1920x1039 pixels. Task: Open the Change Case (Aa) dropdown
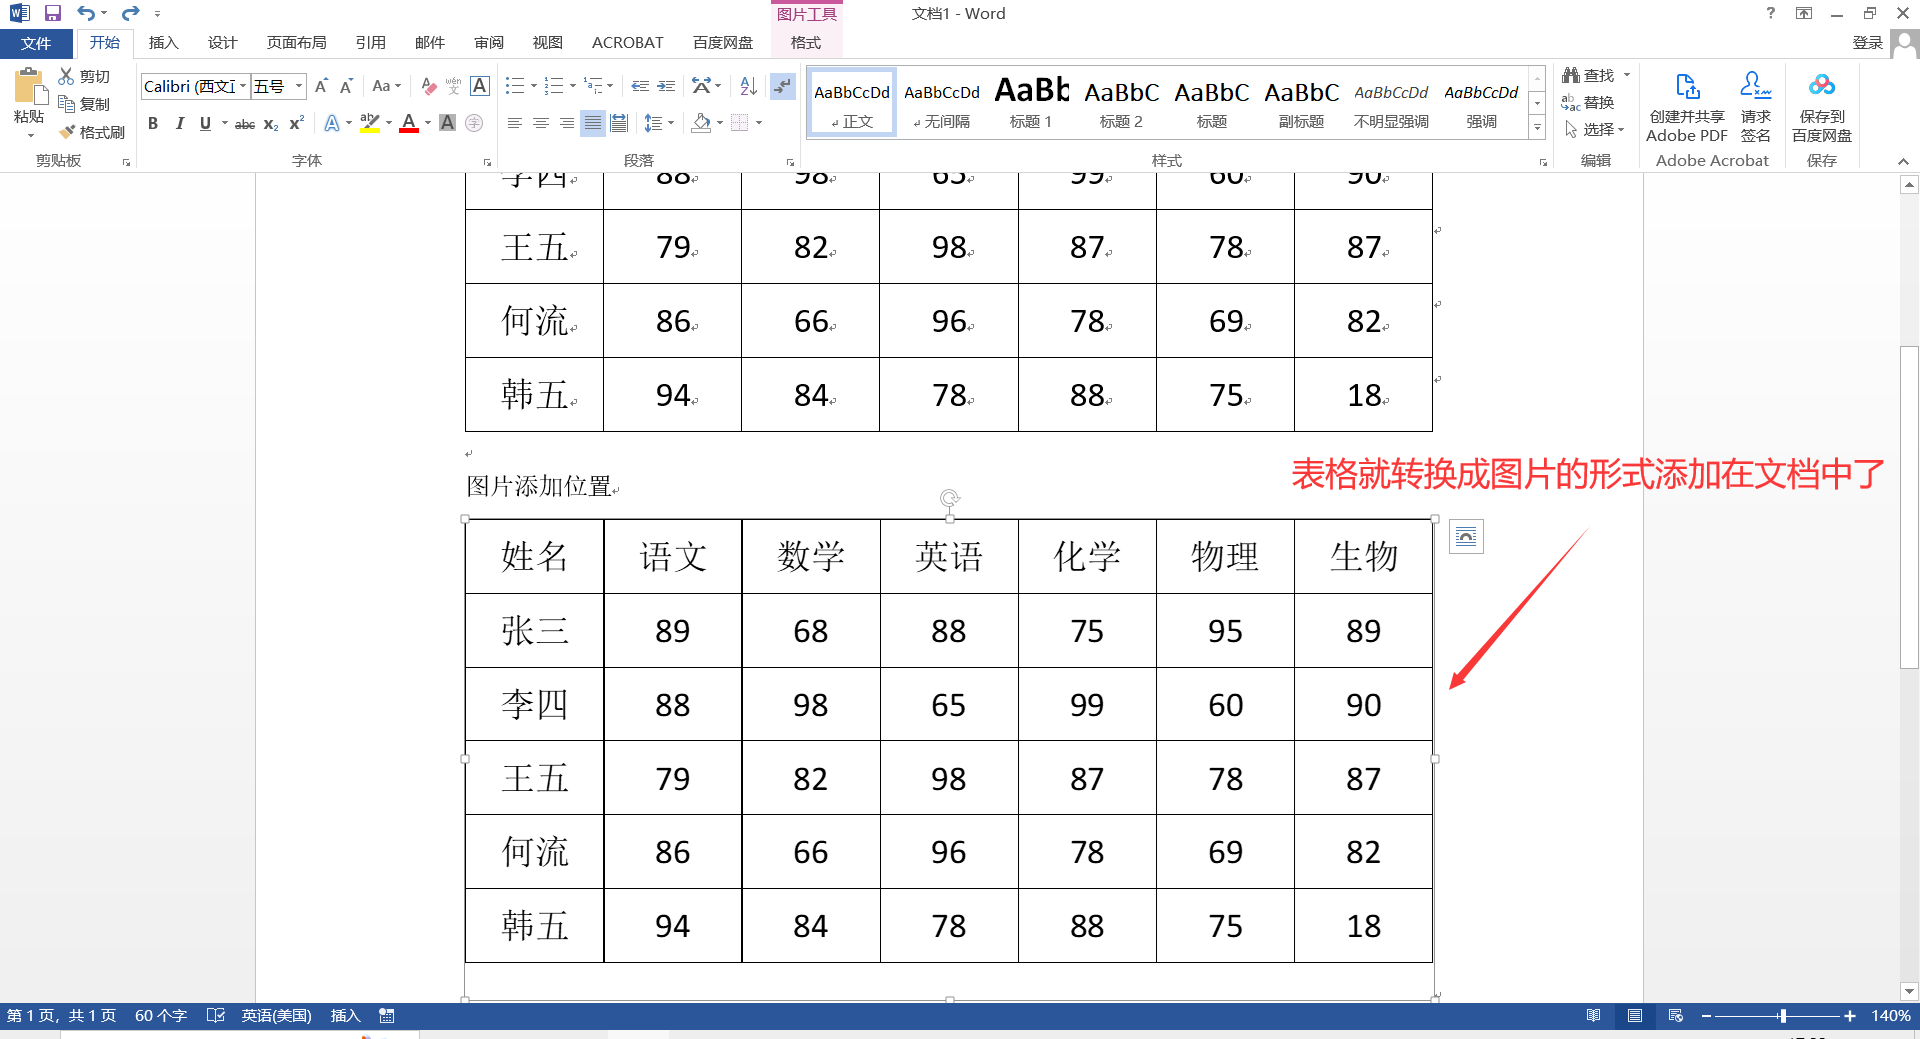click(386, 86)
